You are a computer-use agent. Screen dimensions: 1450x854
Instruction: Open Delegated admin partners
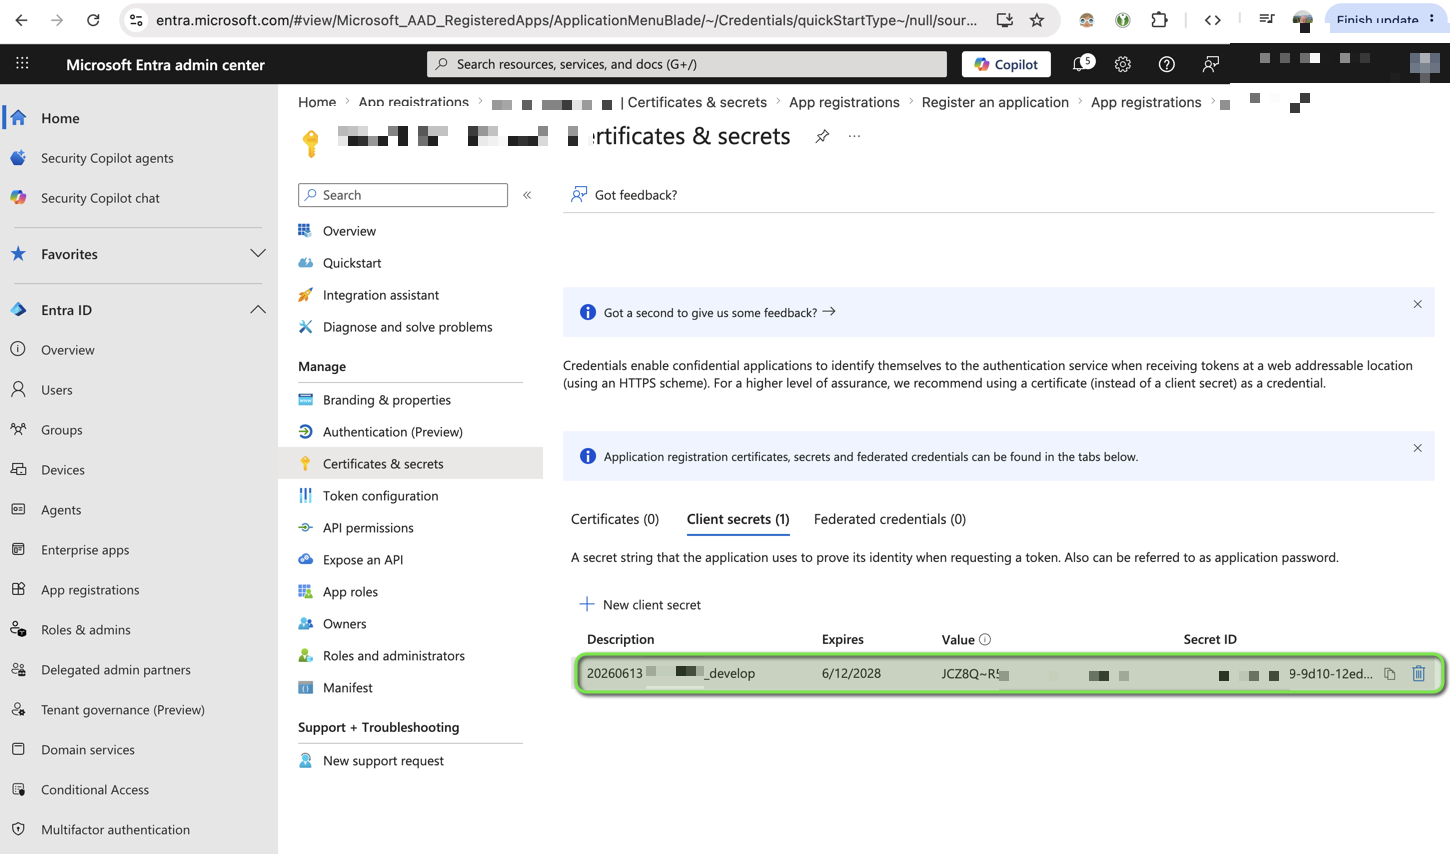click(116, 670)
